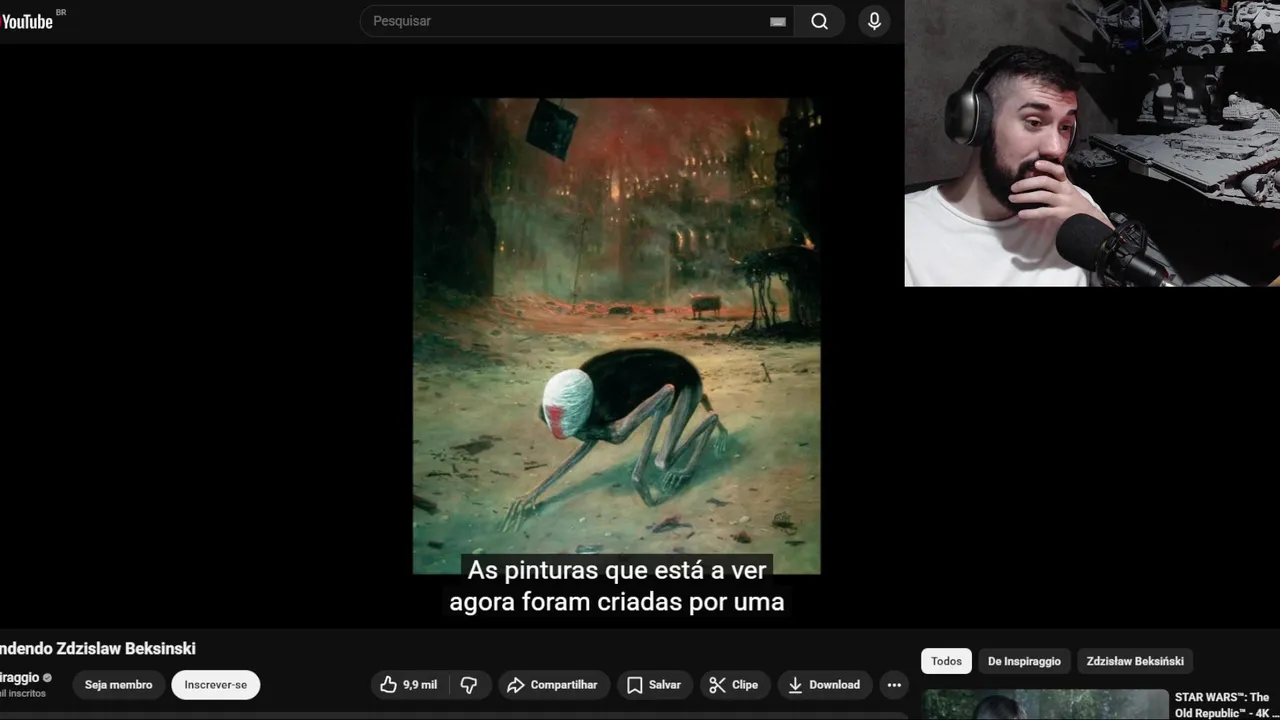Click the webcam overlay of the streamer
Screen dimensions: 1280x720
[x=1092, y=143]
